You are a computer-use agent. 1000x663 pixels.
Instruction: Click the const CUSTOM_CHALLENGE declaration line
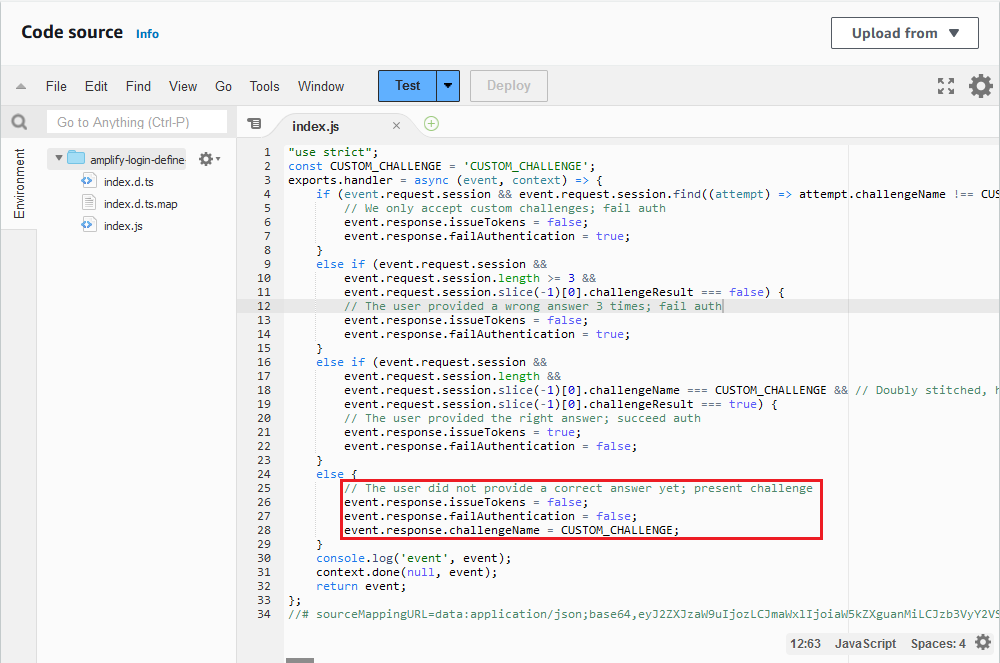(x=441, y=166)
